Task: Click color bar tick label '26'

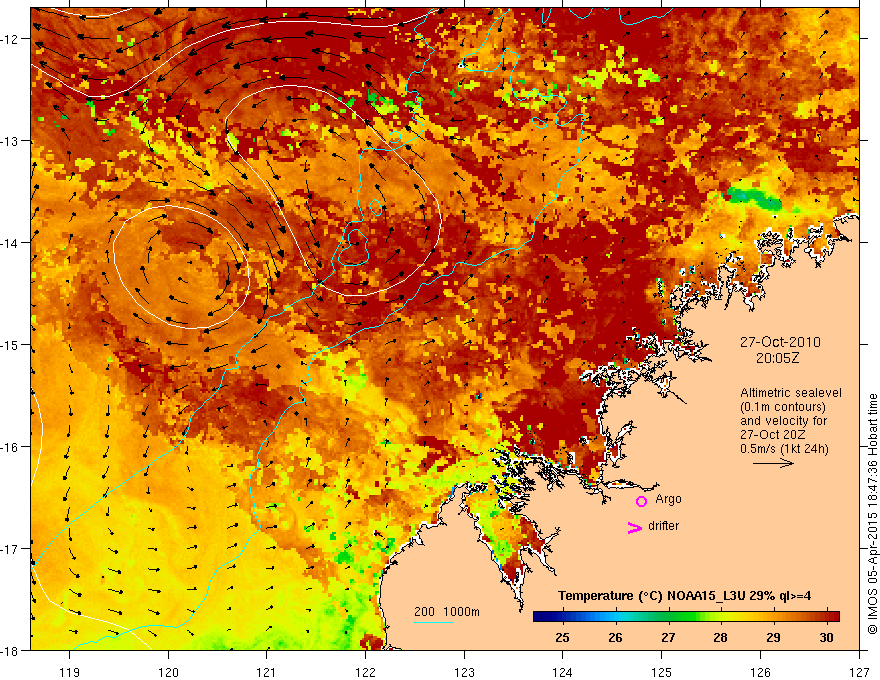Action: (x=615, y=637)
